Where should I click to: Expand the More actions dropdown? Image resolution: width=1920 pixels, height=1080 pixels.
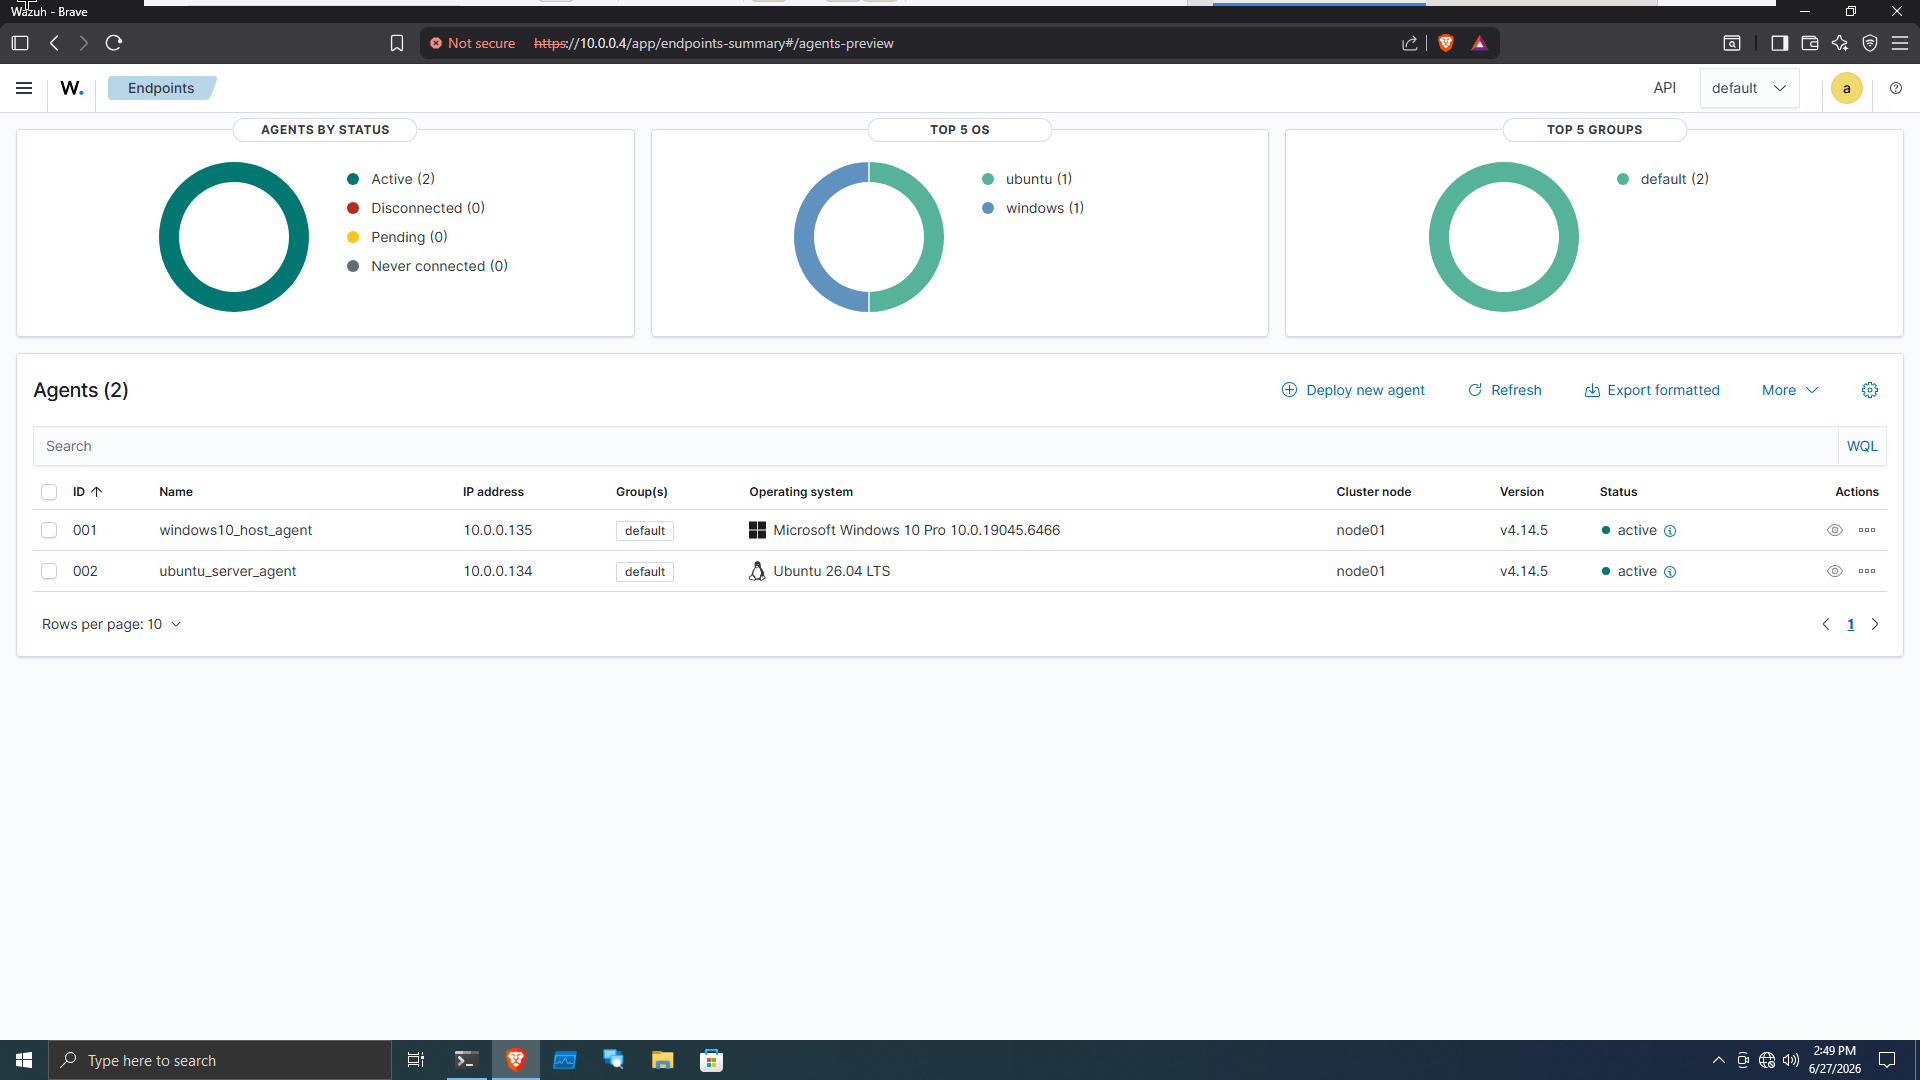tap(1790, 390)
